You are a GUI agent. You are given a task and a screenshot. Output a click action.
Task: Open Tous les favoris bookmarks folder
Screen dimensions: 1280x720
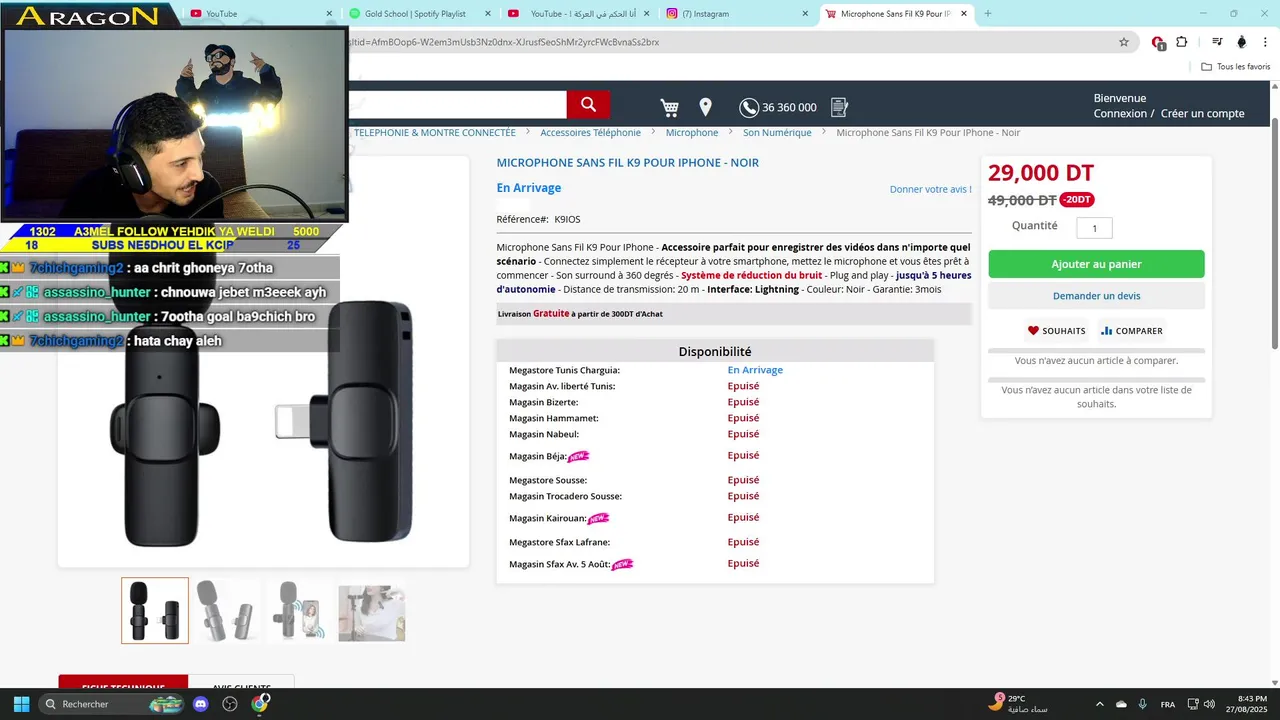(1236, 67)
